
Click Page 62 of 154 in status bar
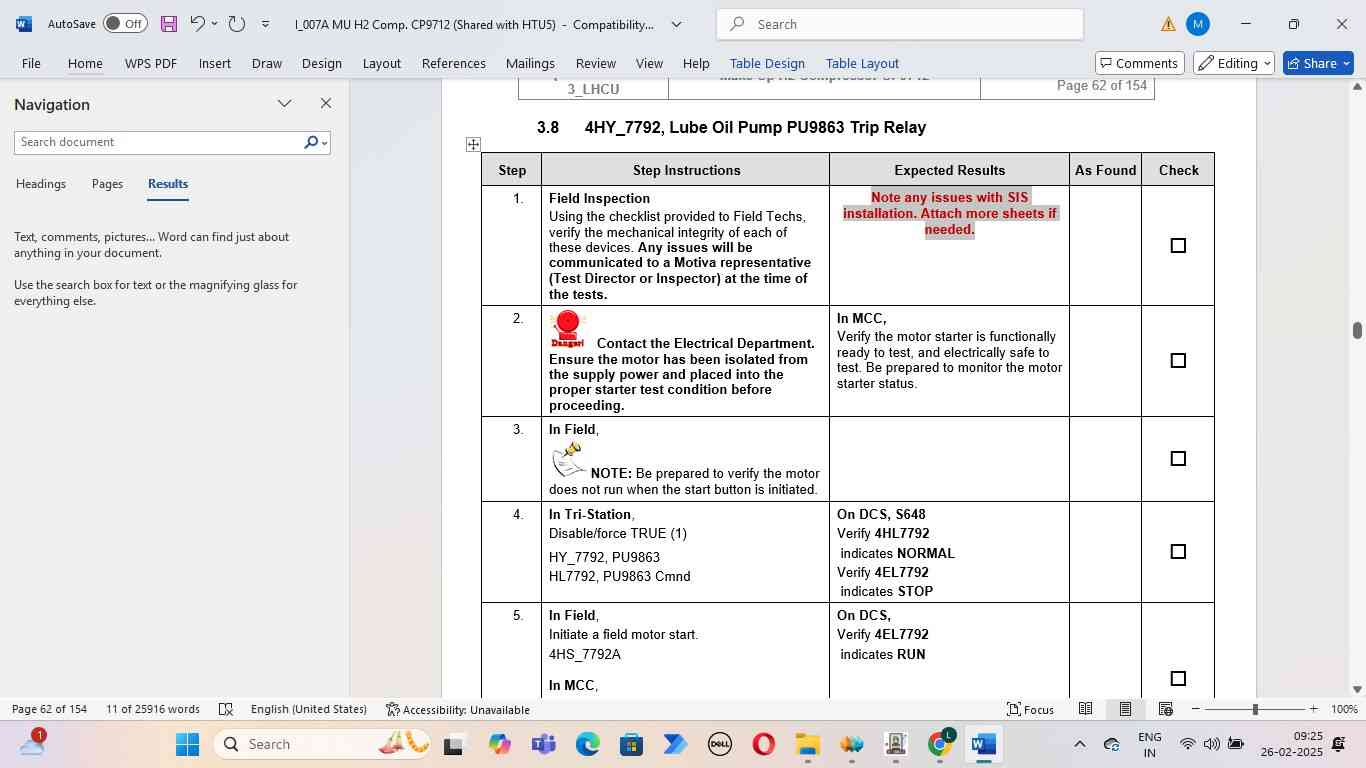pyautogui.click(x=49, y=709)
